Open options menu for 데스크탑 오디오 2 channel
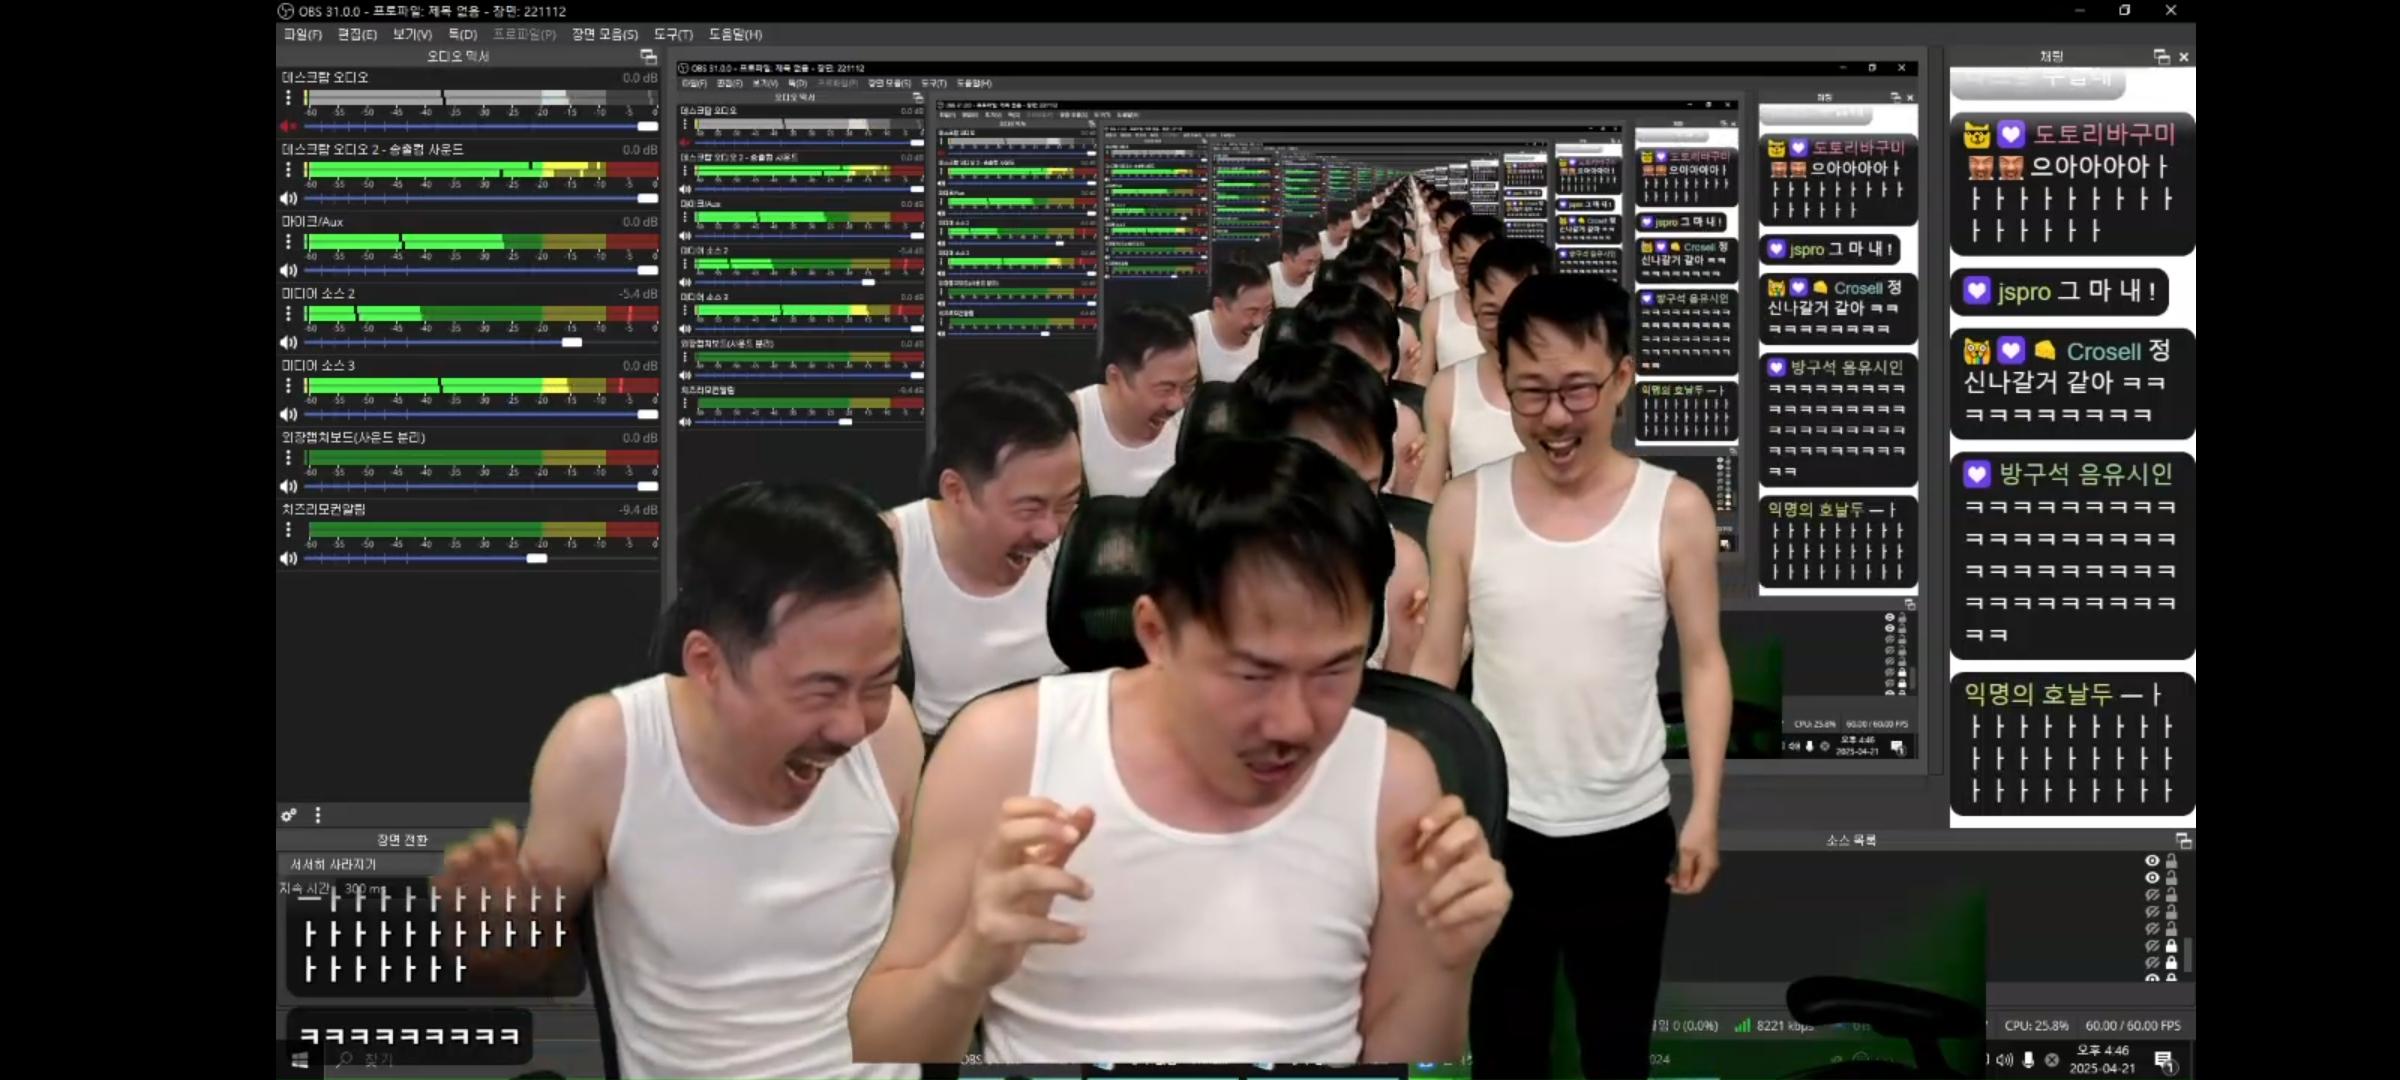This screenshot has height=1080, width=2400. [289, 170]
